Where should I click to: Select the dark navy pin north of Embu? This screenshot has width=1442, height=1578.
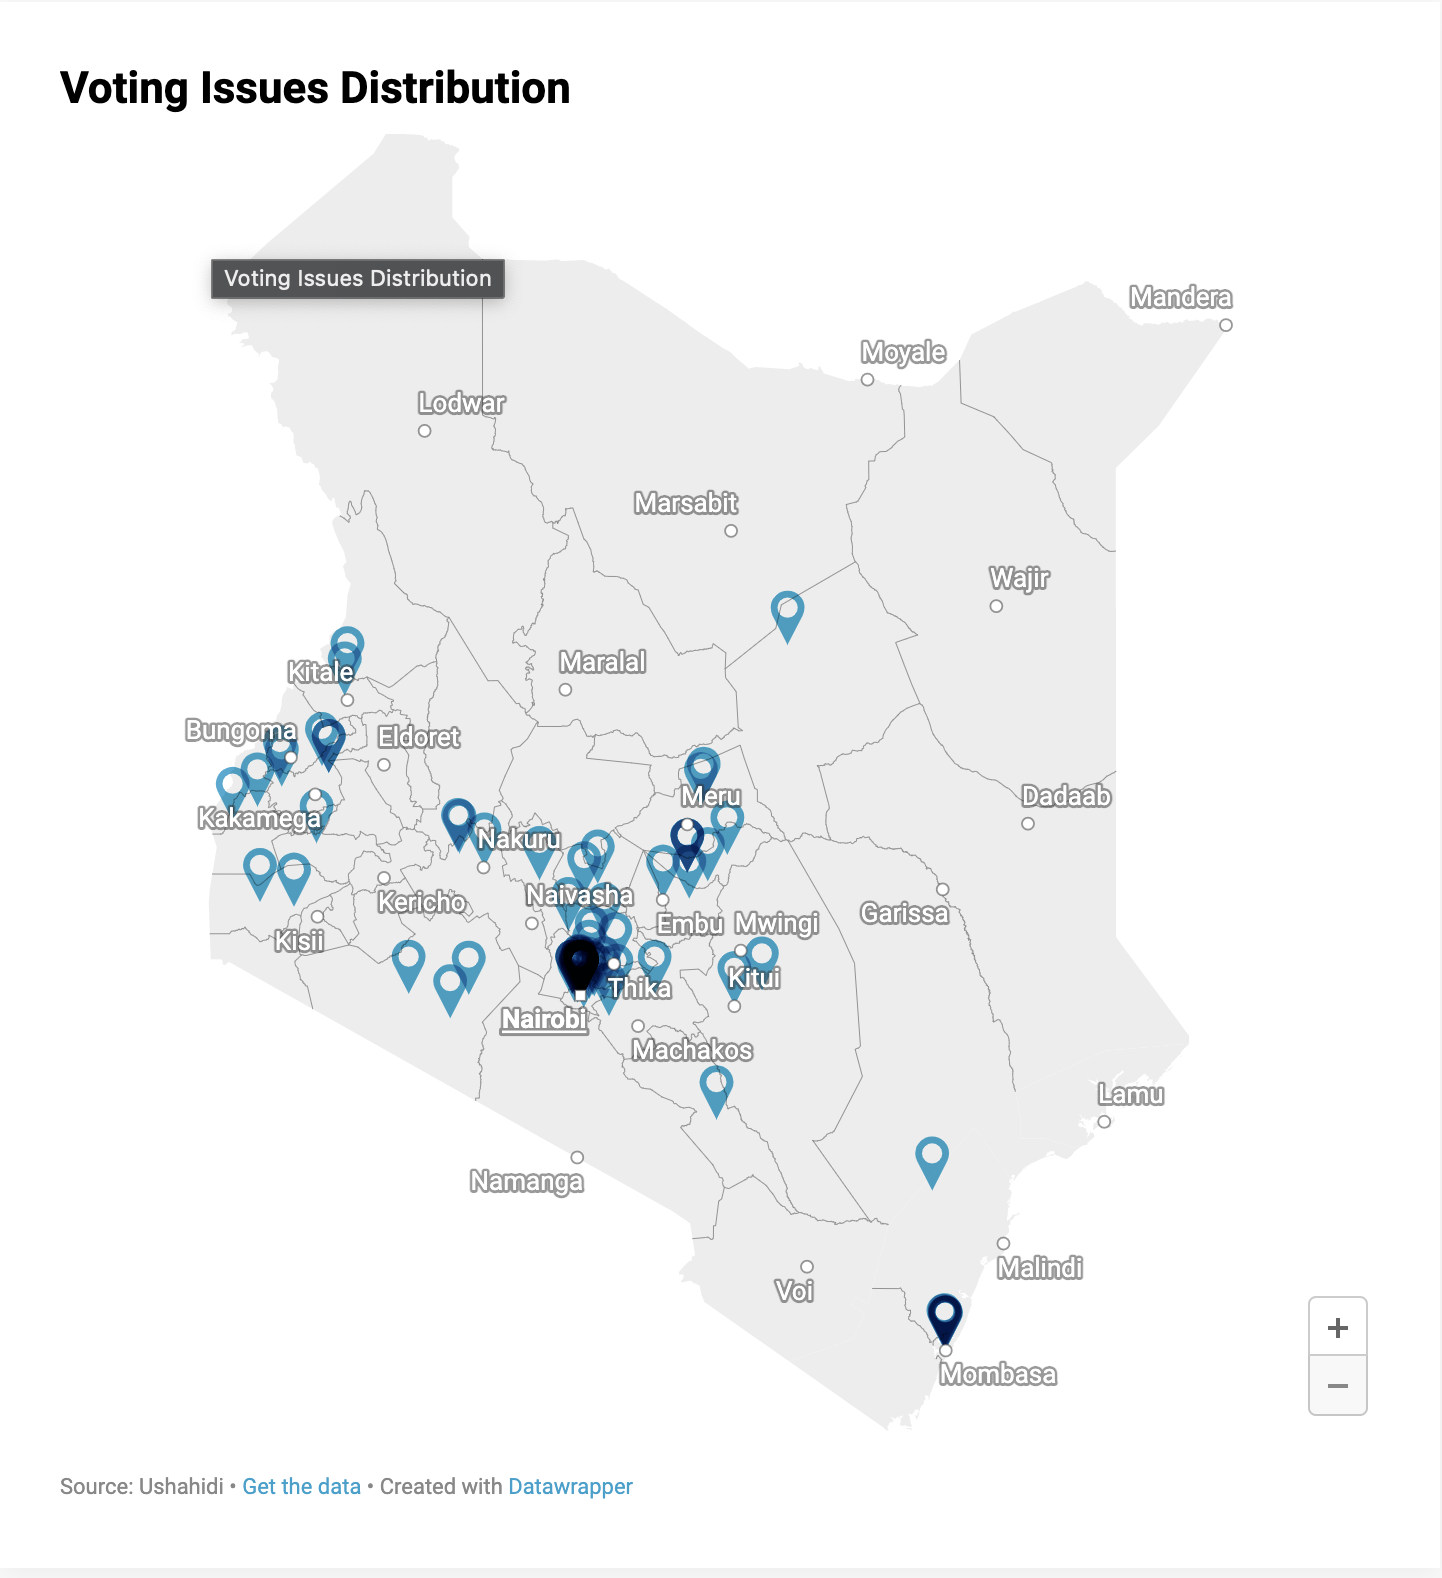click(x=687, y=843)
